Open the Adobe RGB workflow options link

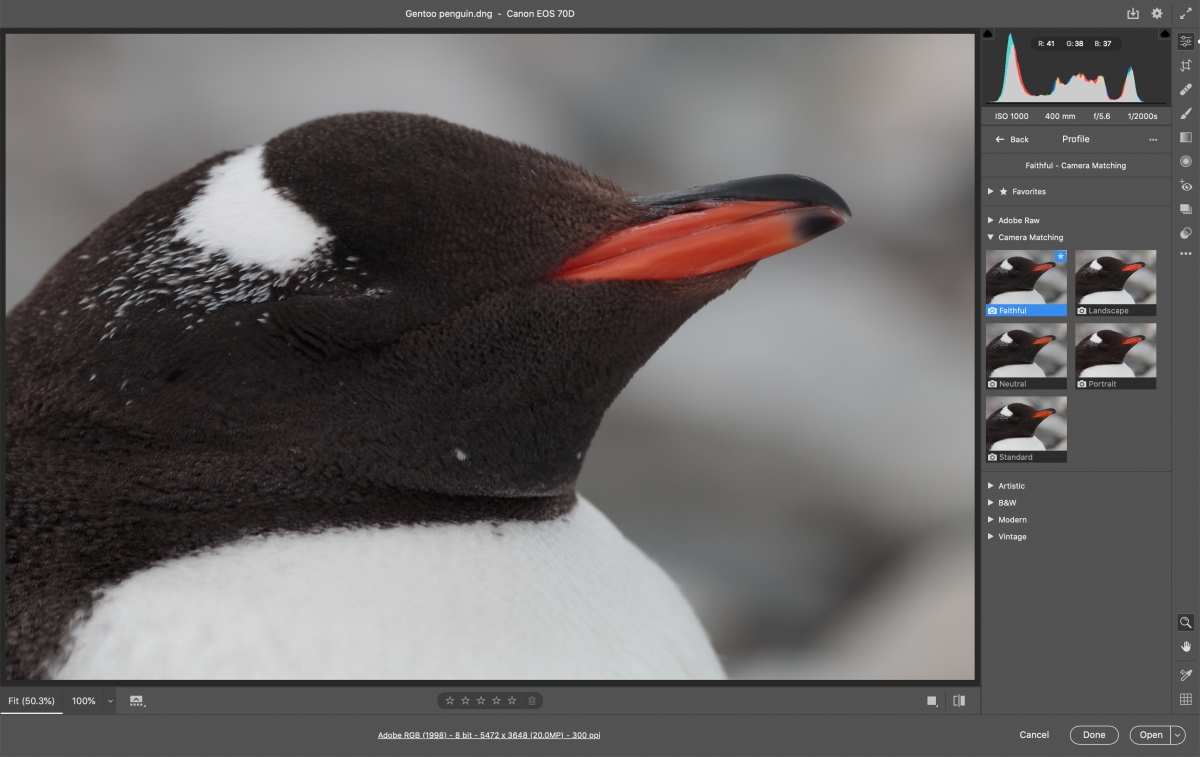(x=487, y=734)
